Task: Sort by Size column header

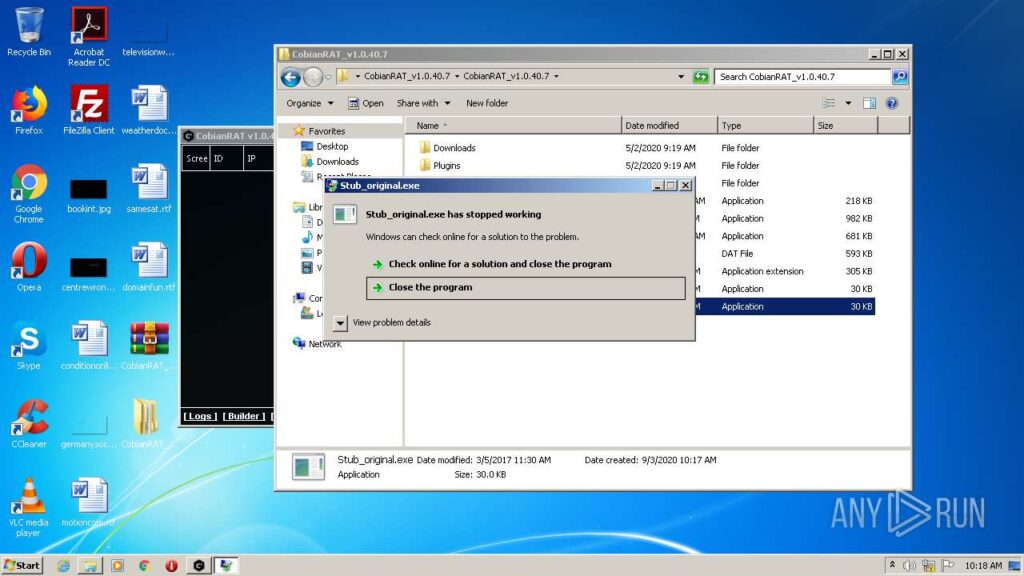Action: [x=846, y=125]
